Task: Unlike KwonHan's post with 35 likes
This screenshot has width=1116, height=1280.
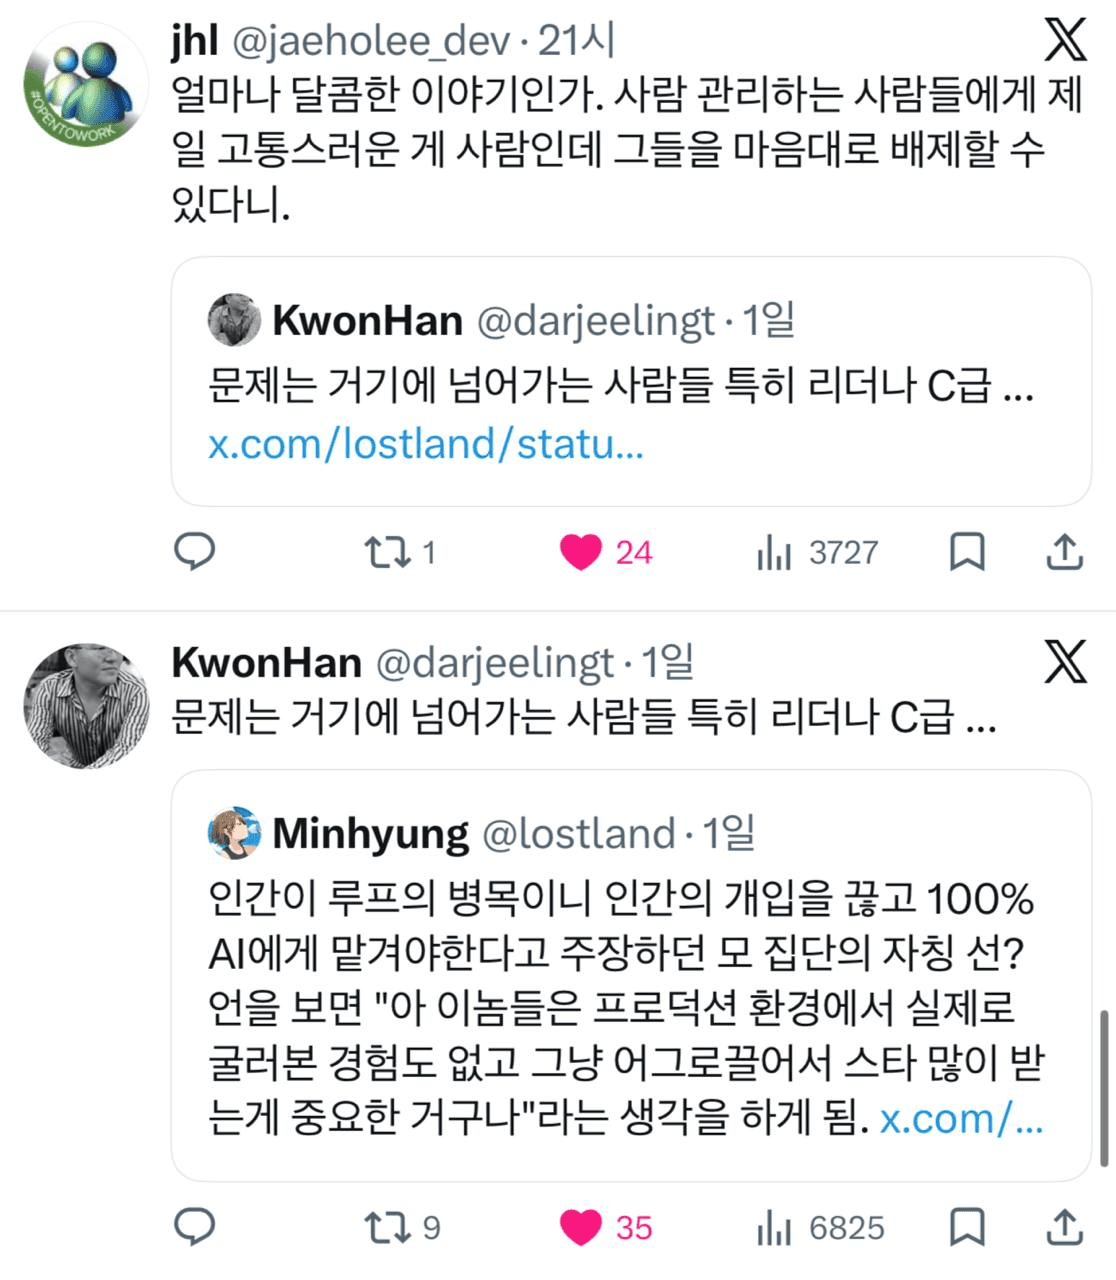Action: click(581, 1227)
